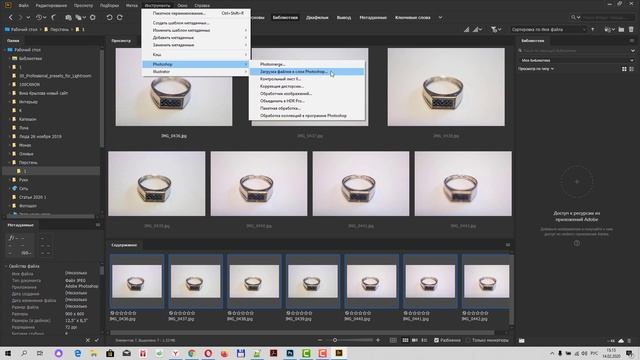640x360 pixels.
Task: Click the larger thumbnail plus icon
Action: tap(378, 340)
